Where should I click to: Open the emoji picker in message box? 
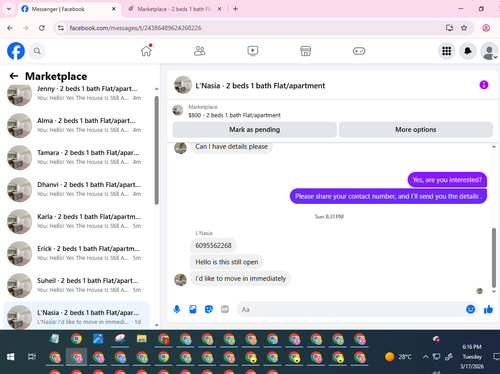tap(470, 310)
